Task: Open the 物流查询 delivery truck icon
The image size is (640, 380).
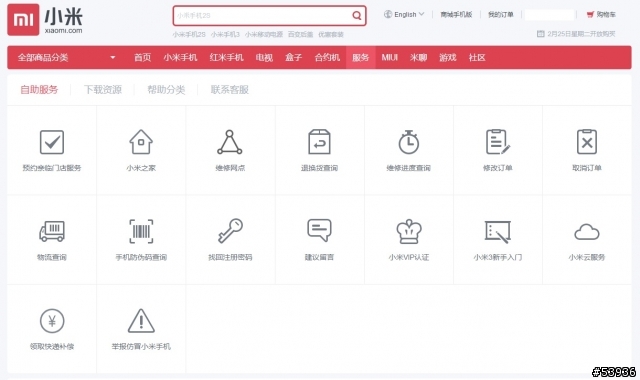Action: coord(52,231)
